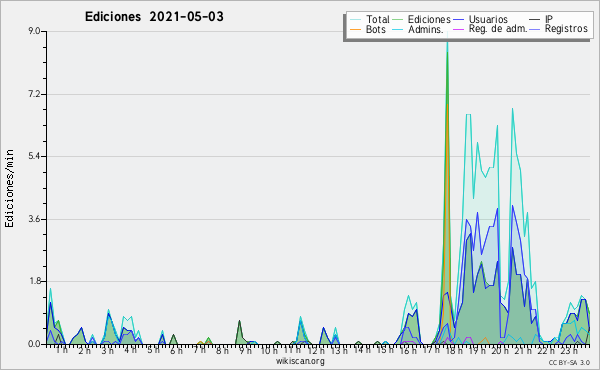The height and width of the screenshot is (370, 600).
Task: Click the '20 h' x-axis label
Action: [x=500, y=350]
